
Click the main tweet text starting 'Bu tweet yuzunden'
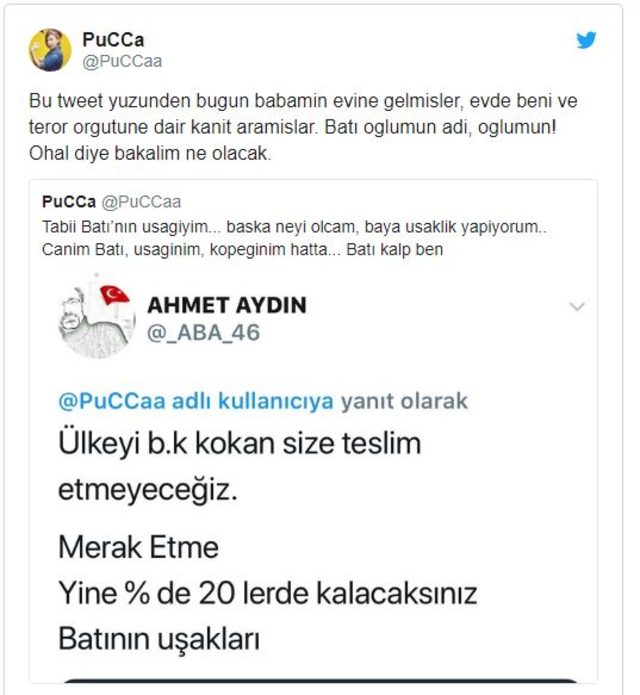pos(303,127)
